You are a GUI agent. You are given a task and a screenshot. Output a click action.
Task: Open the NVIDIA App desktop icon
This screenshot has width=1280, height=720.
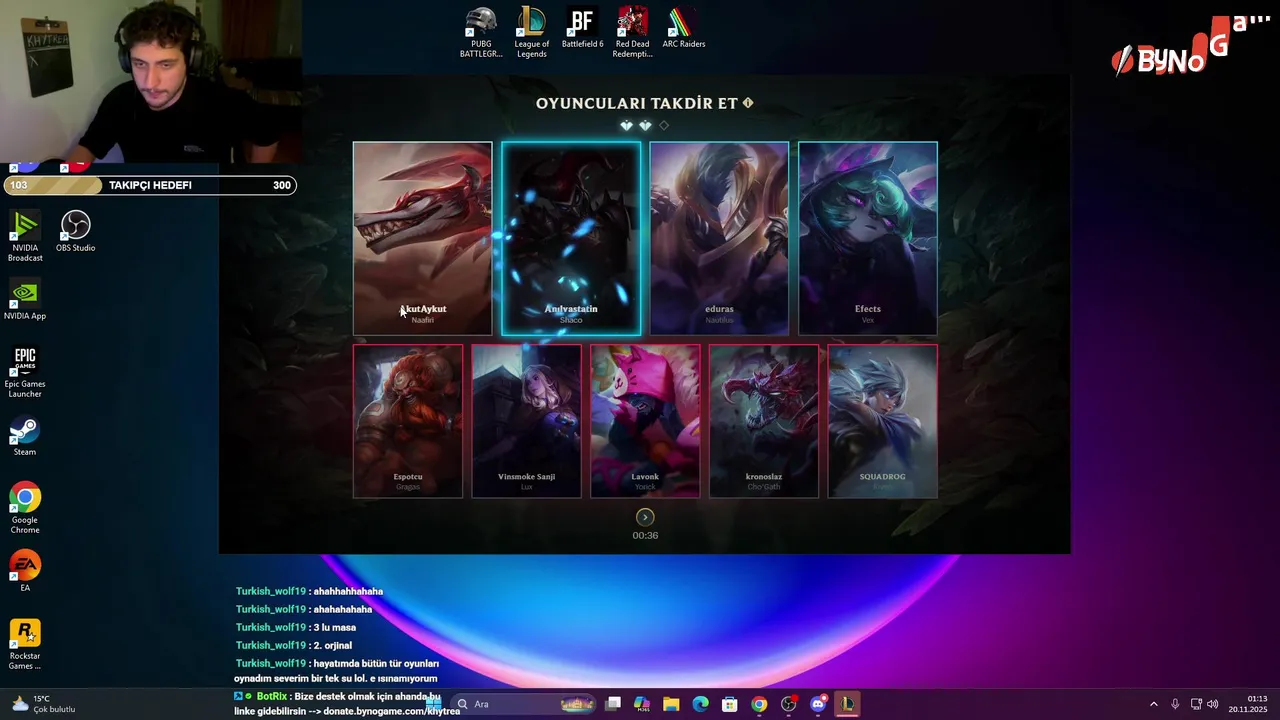coord(25,300)
